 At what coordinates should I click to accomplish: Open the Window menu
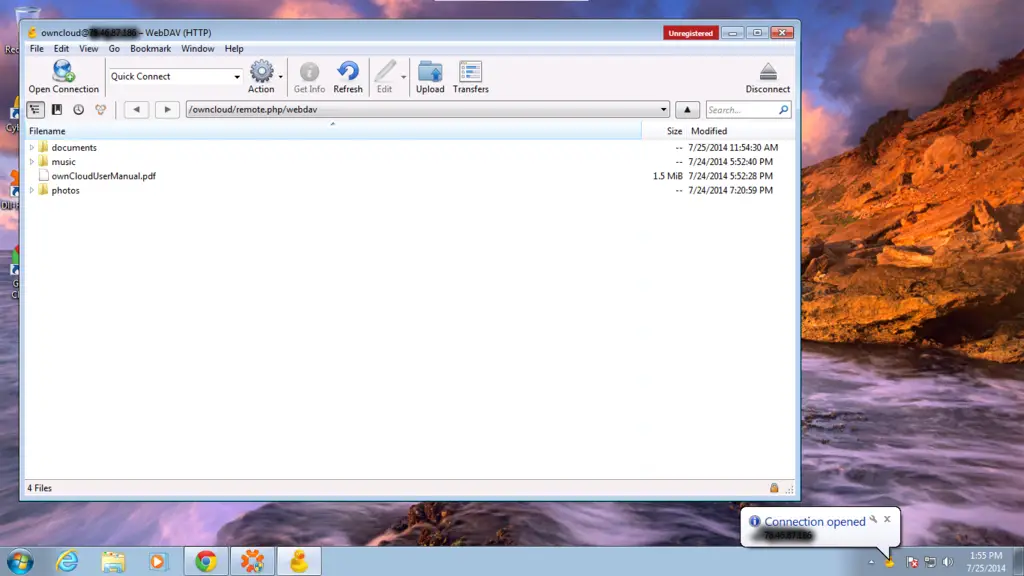197,48
